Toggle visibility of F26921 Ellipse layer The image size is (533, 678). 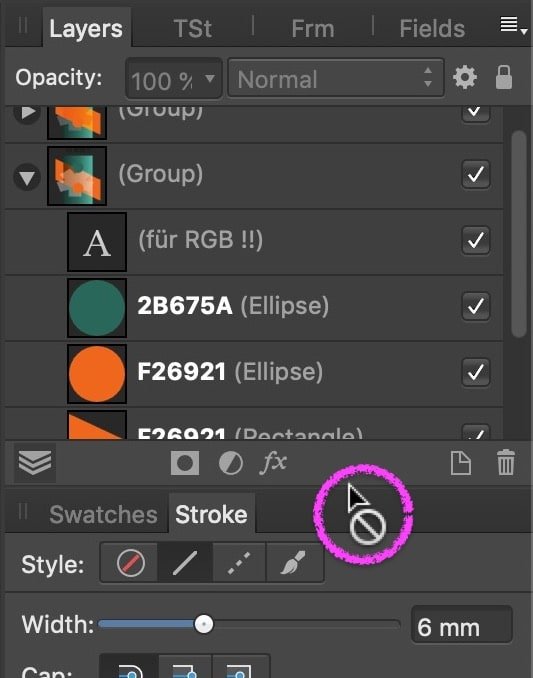click(476, 372)
